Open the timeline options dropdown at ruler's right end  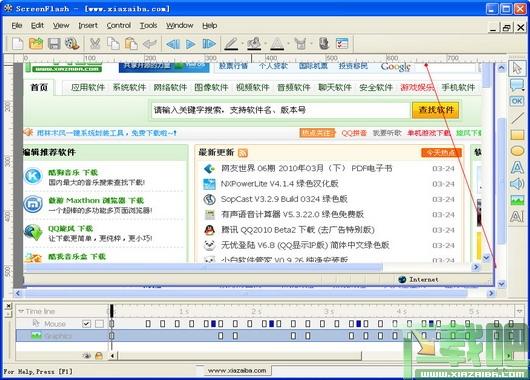(x=520, y=310)
